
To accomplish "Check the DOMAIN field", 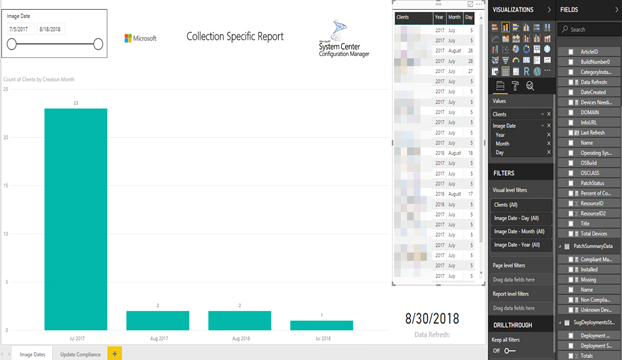I will pyautogui.click(x=571, y=112).
